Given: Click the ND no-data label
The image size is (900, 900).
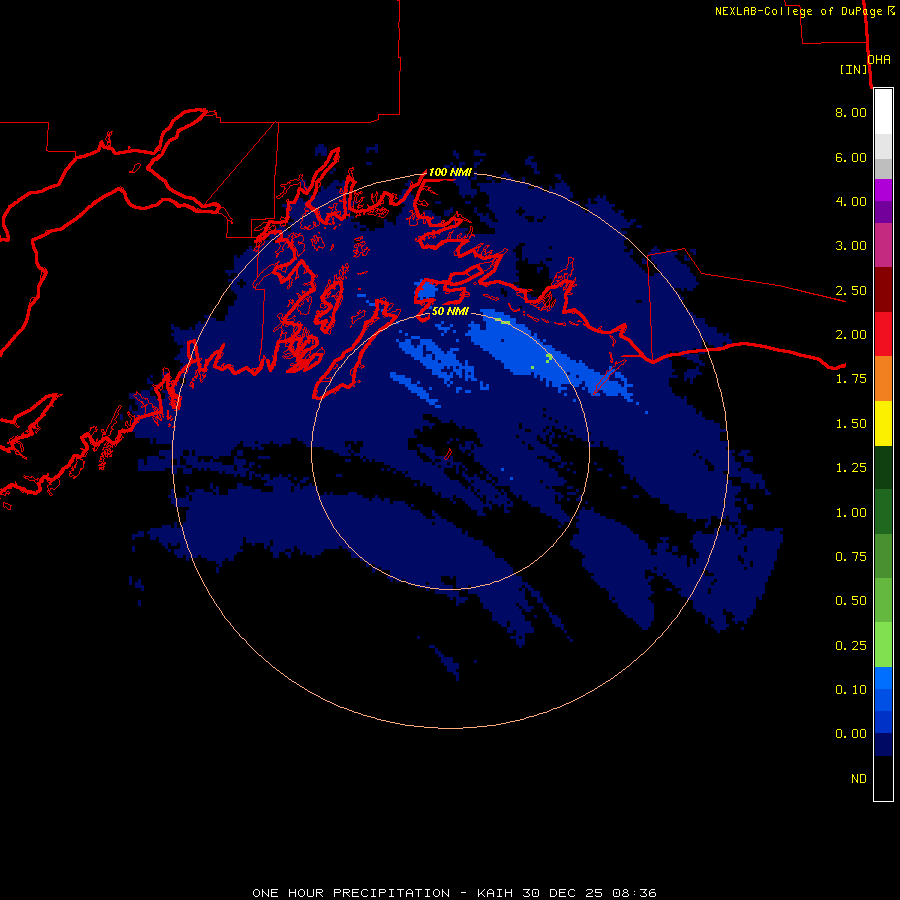Looking at the screenshot, I should [859, 779].
